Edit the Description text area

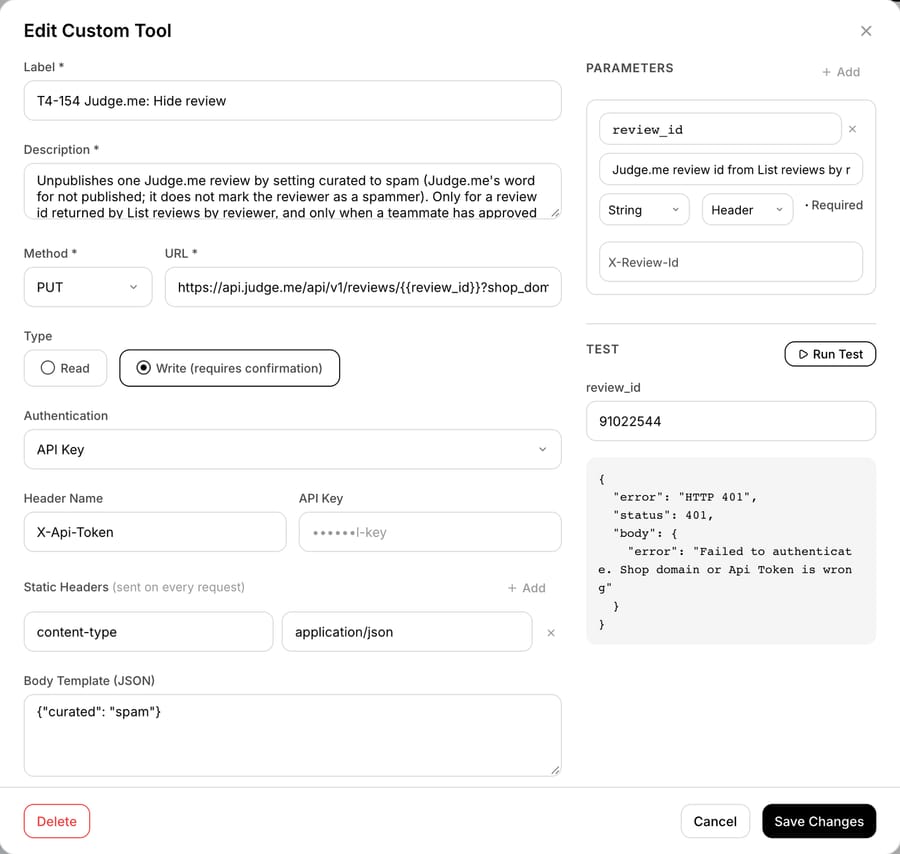point(293,191)
